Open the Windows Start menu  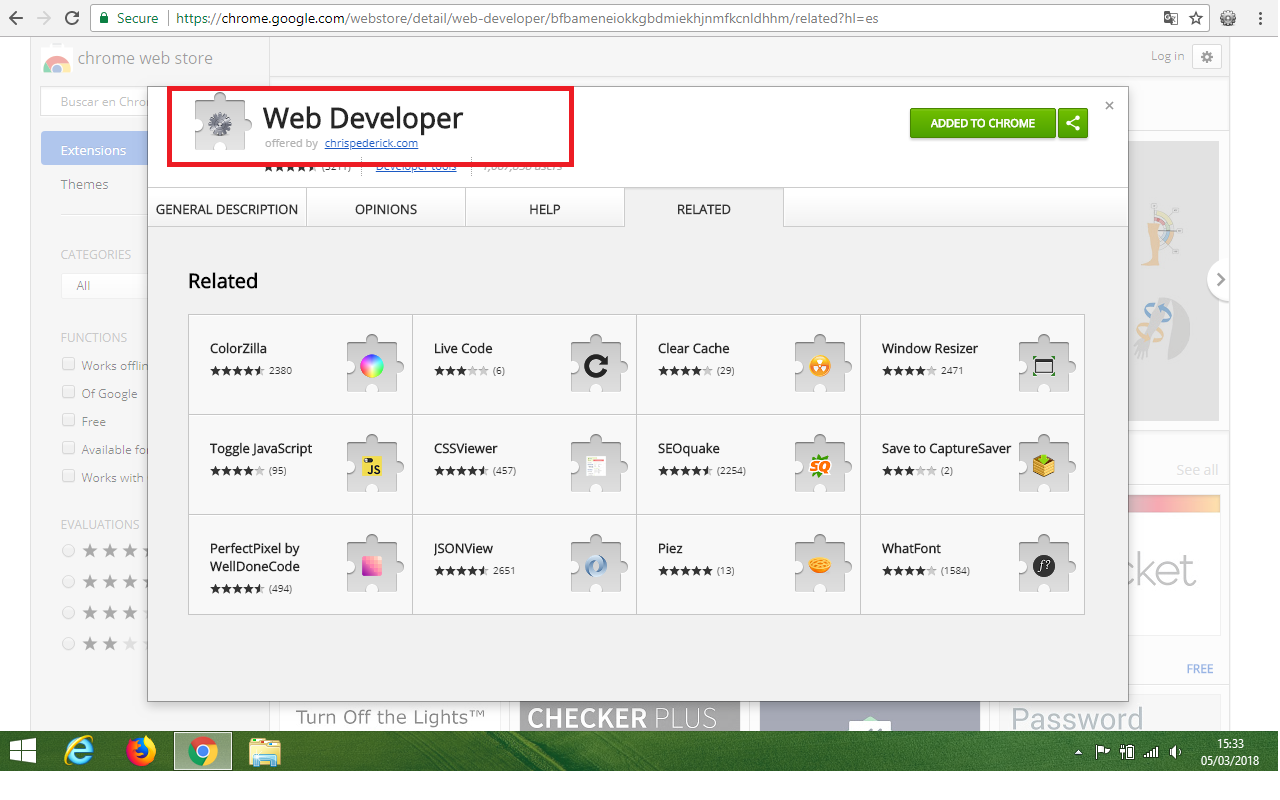point(22,751)
